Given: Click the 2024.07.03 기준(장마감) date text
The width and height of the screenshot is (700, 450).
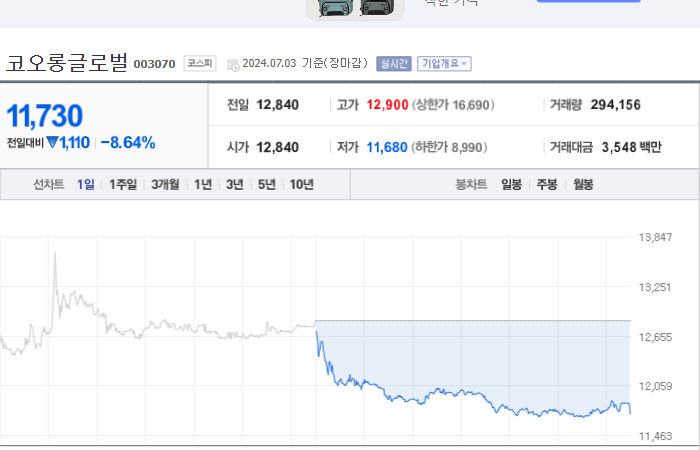Looking at the screenshot, I should [305, 63].
